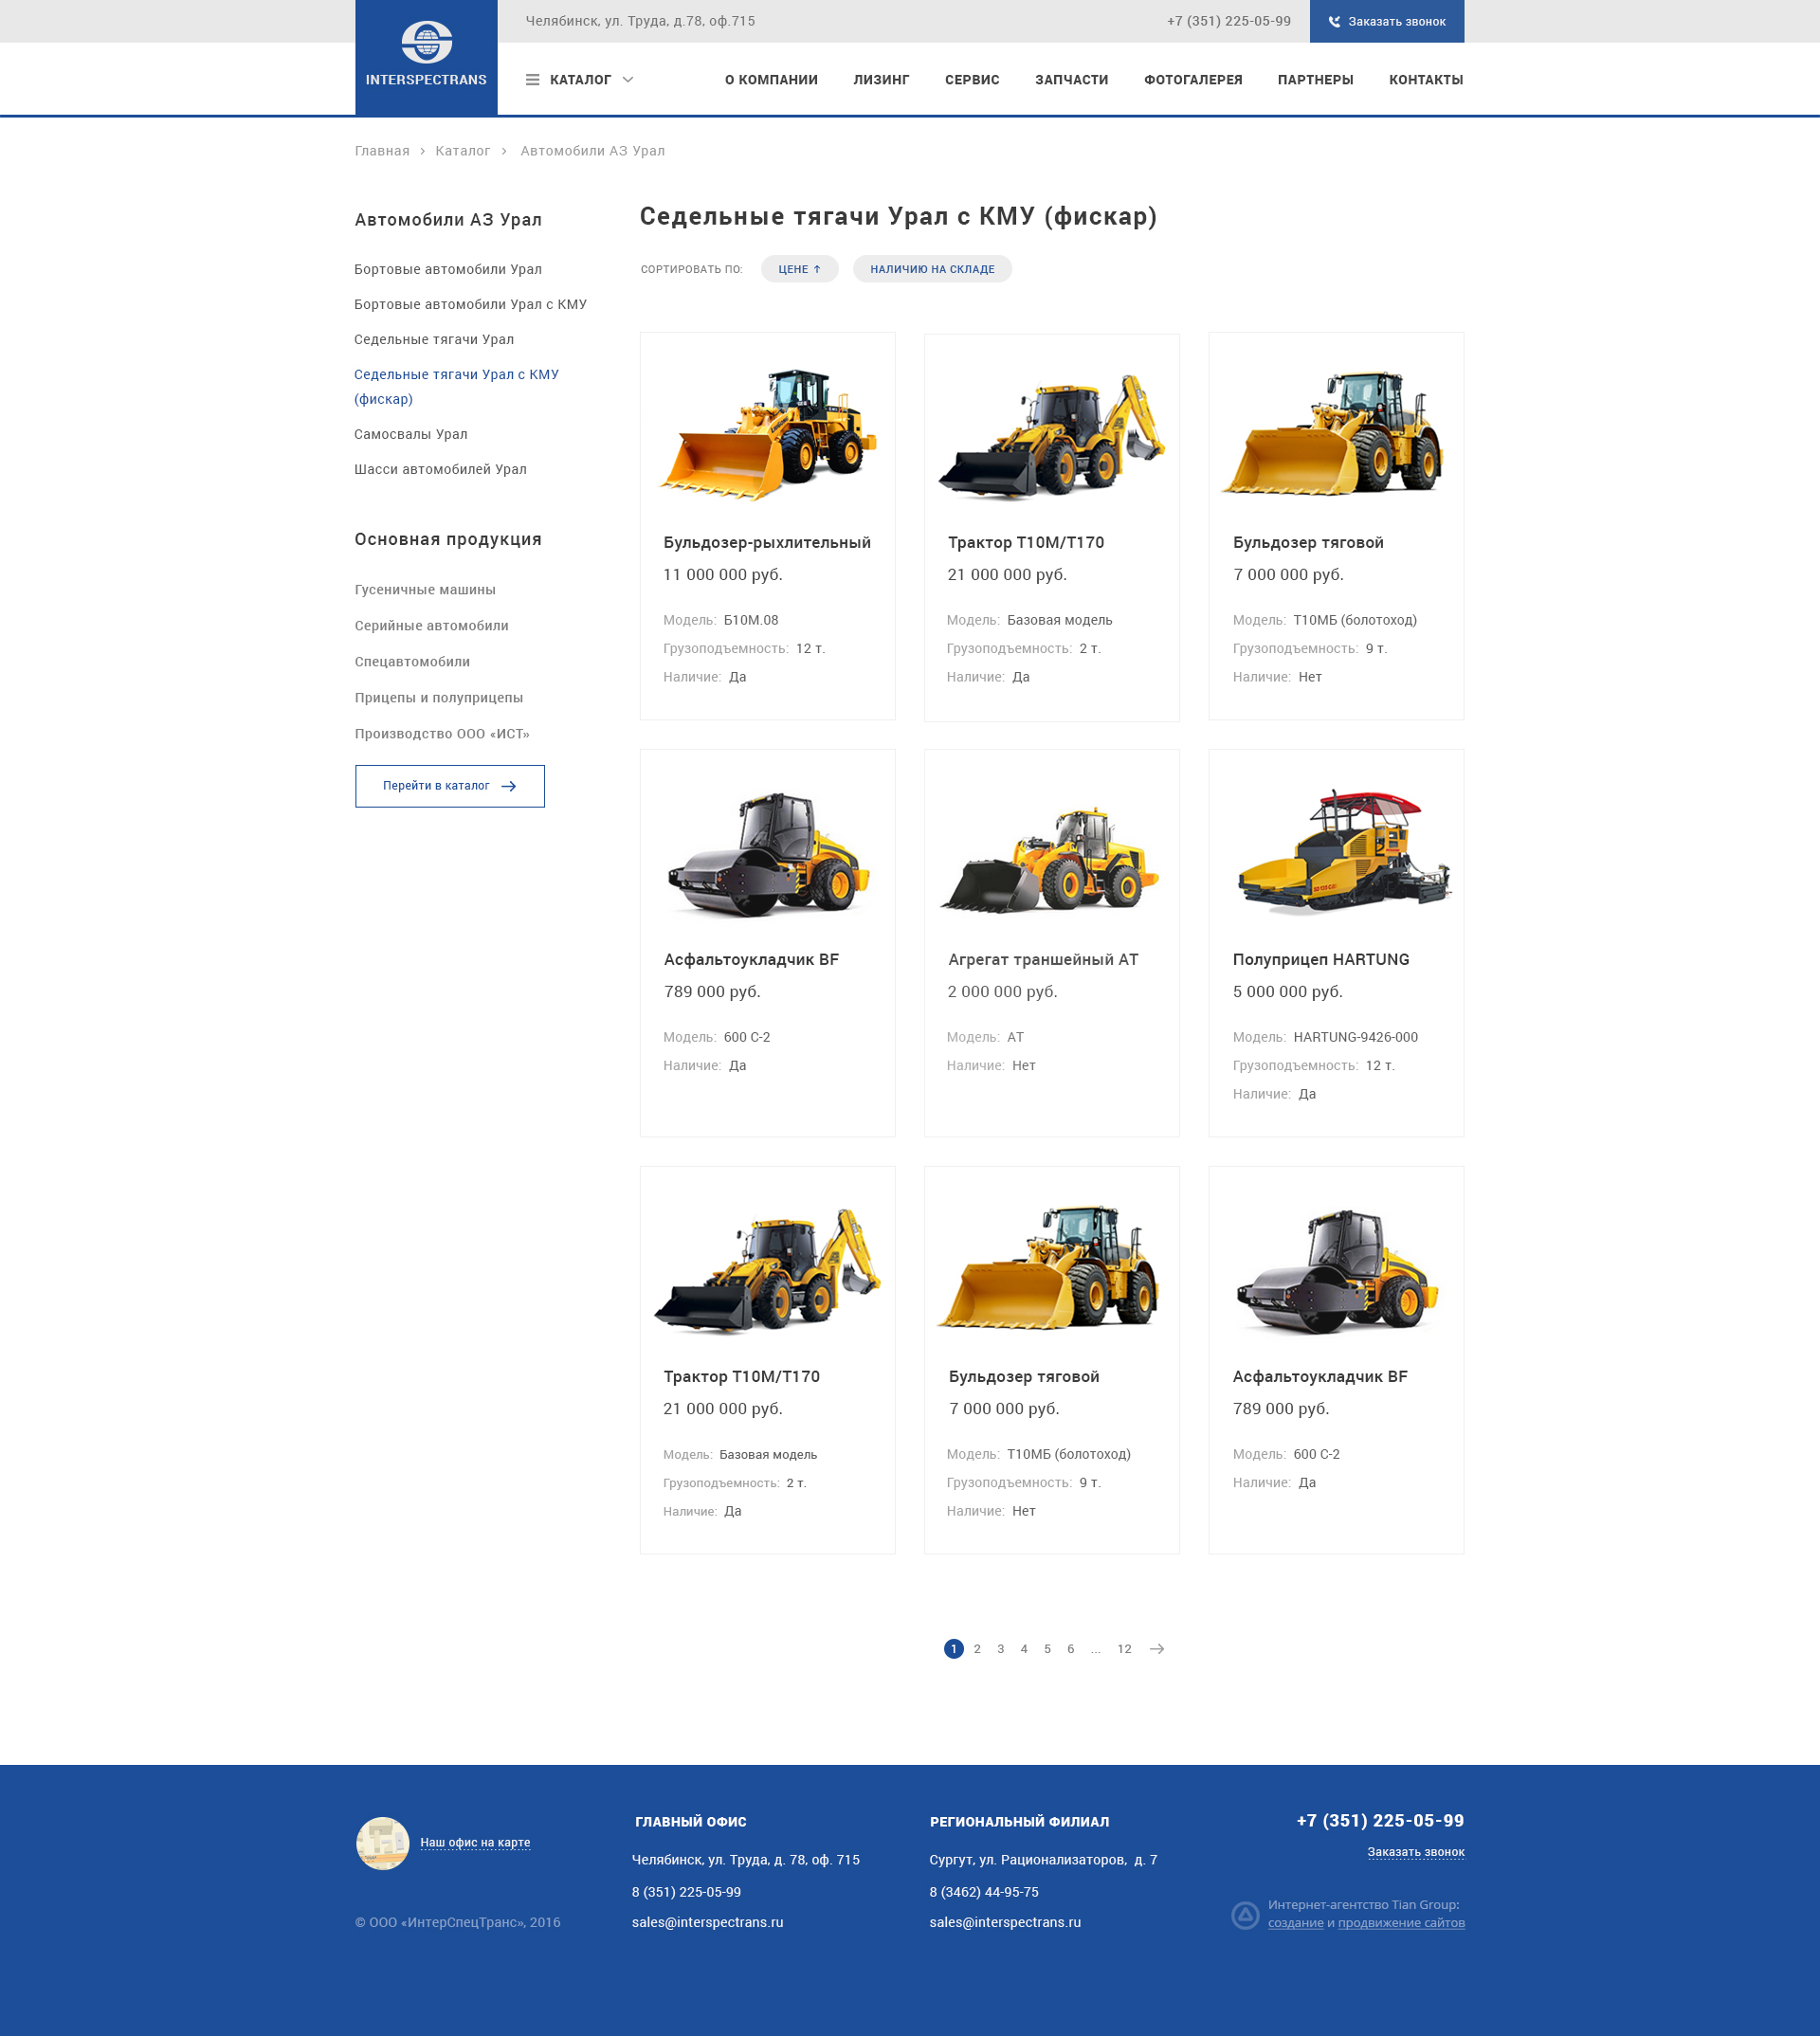
Task: Open the О компании menu item
Action: [771, 80]
